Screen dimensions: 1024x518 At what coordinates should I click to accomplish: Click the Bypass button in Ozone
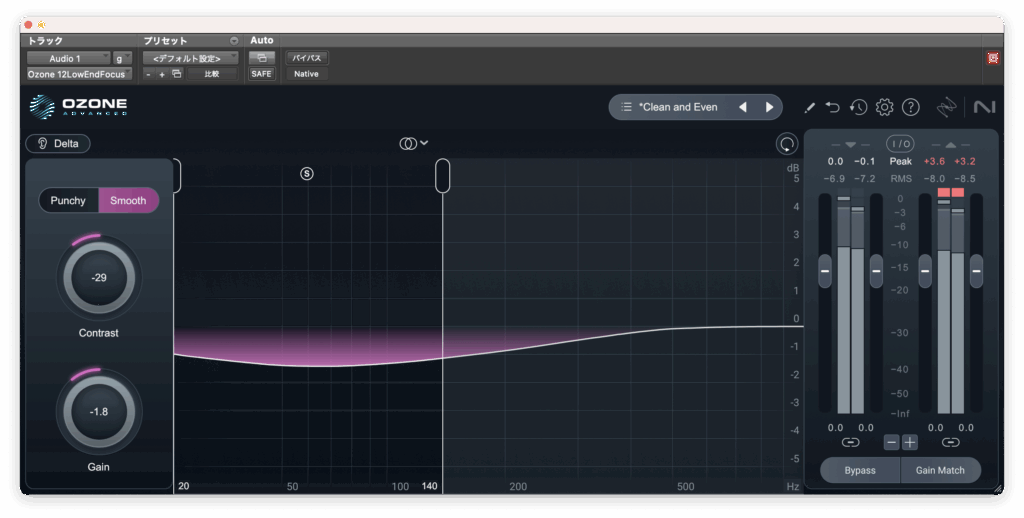[859, 470]
